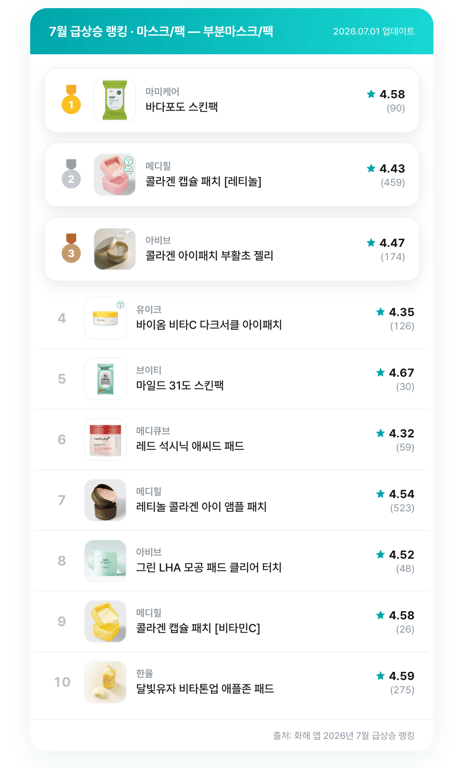Viewport: 466px width, 768px height.
Task: Open the pink 콜라겐 캡슐 패치 레티놀 thumbnail
Action: coord(115,174)
